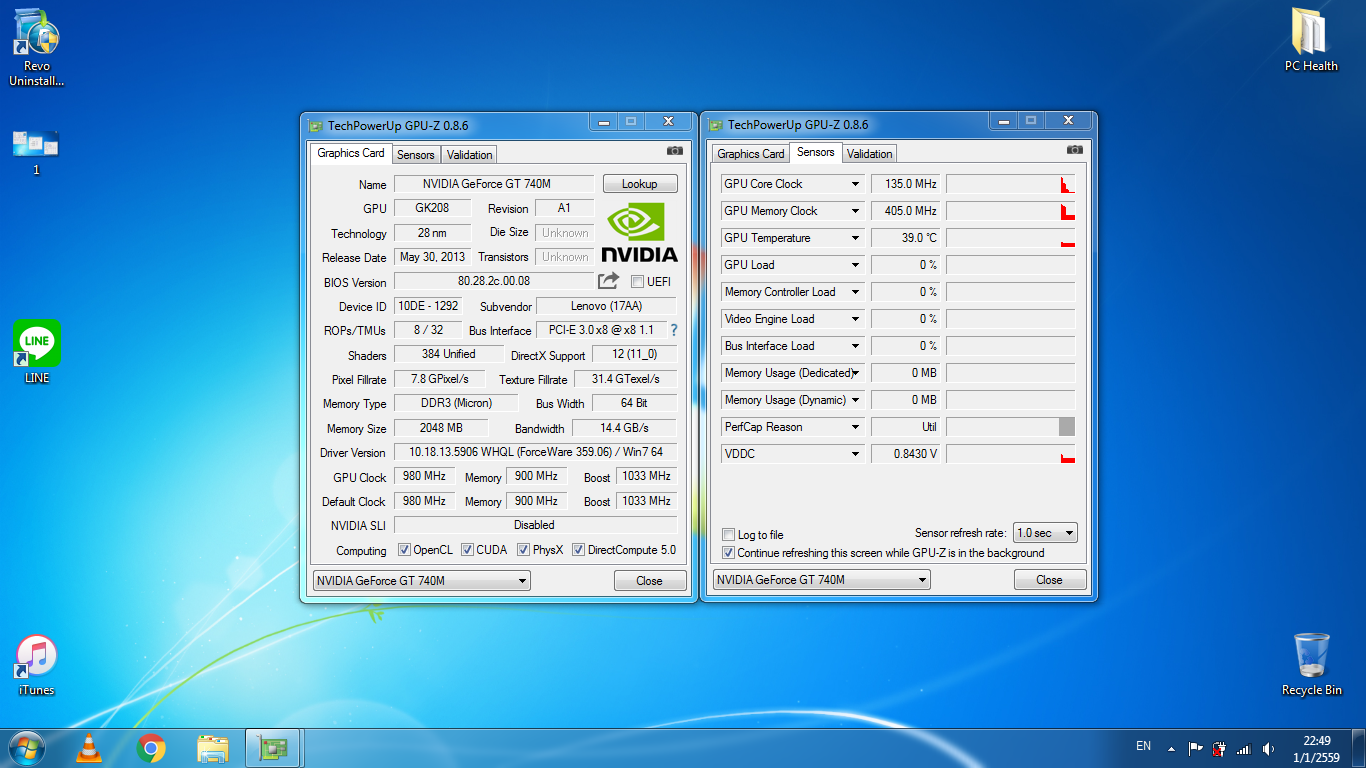
Task: Expand the Memory Usage (Dynamic) dropdown arrow
Action: pyautogui.click(x=856, y=400)
